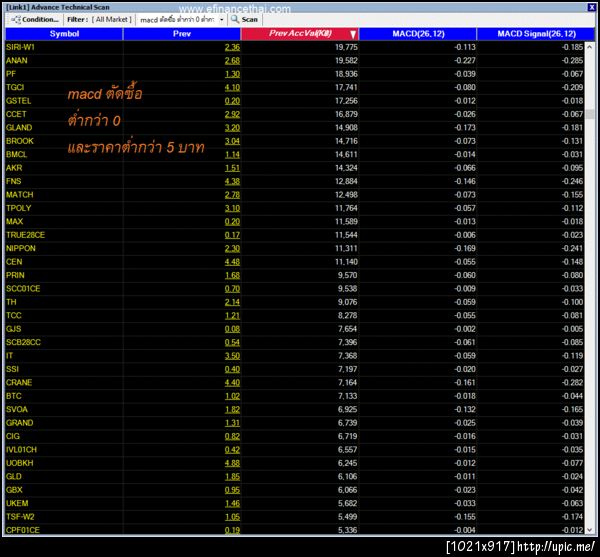
Task: Sort by Prev AccVal column header
Action: [300, 34]
